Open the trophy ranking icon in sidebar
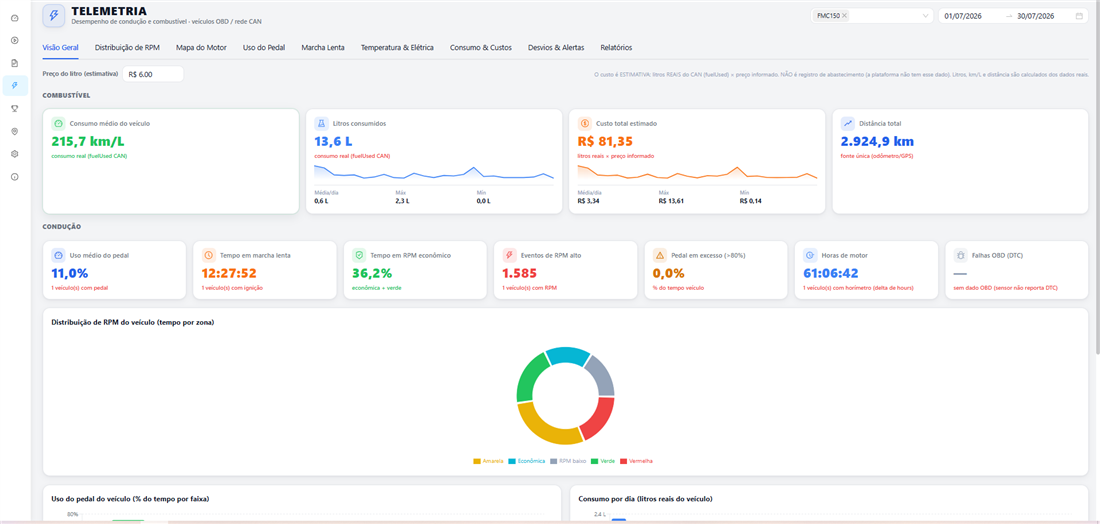The image size is (1100, 524). click(x=15, y=108)
